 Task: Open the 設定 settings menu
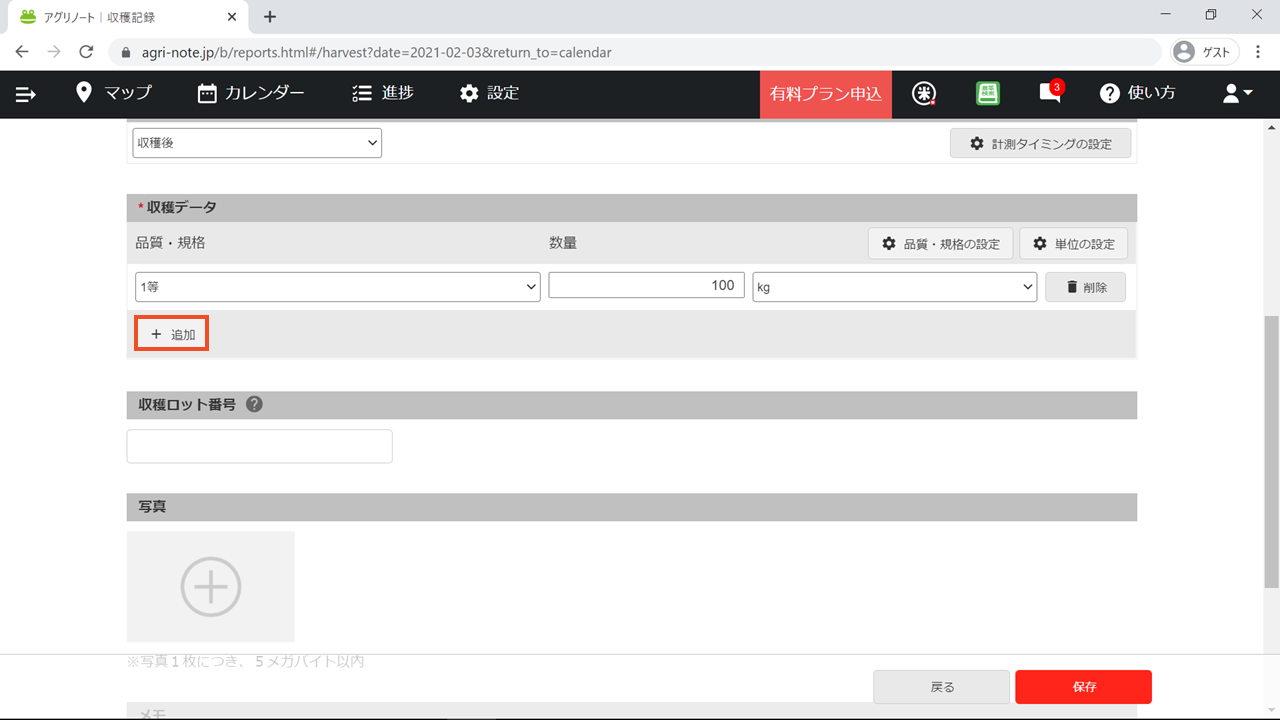point(489,93)
